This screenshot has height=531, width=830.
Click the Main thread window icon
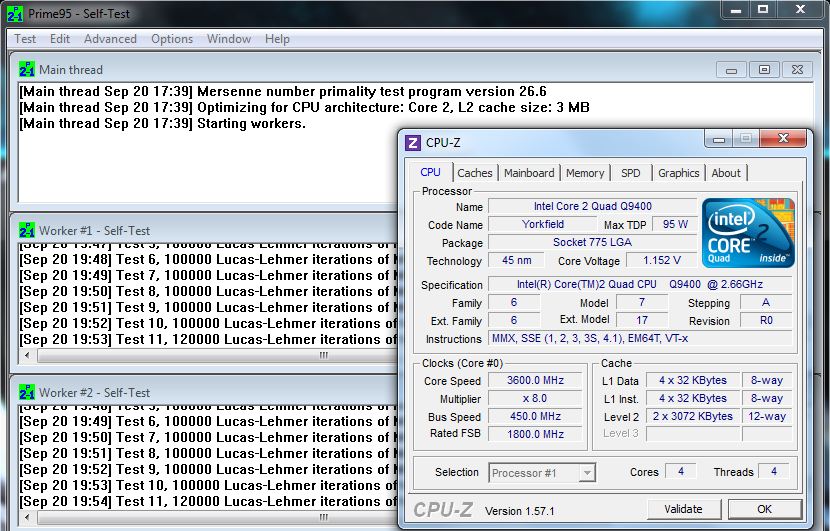tap(26, 69)
